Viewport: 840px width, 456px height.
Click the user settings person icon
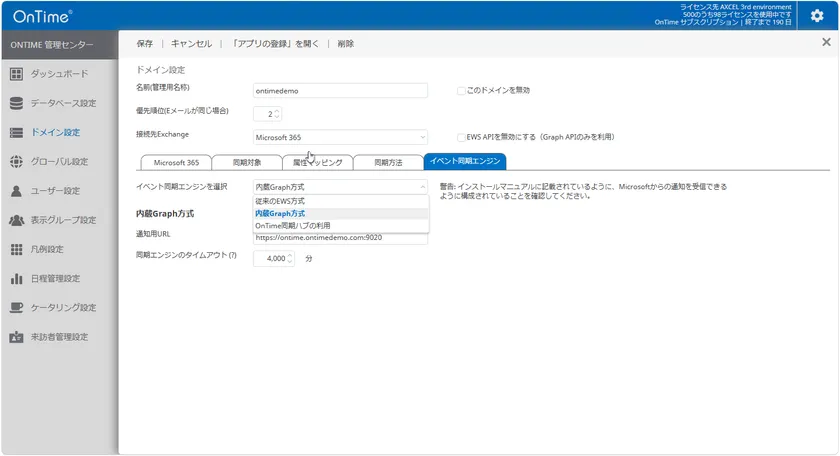tap(17, 191)
